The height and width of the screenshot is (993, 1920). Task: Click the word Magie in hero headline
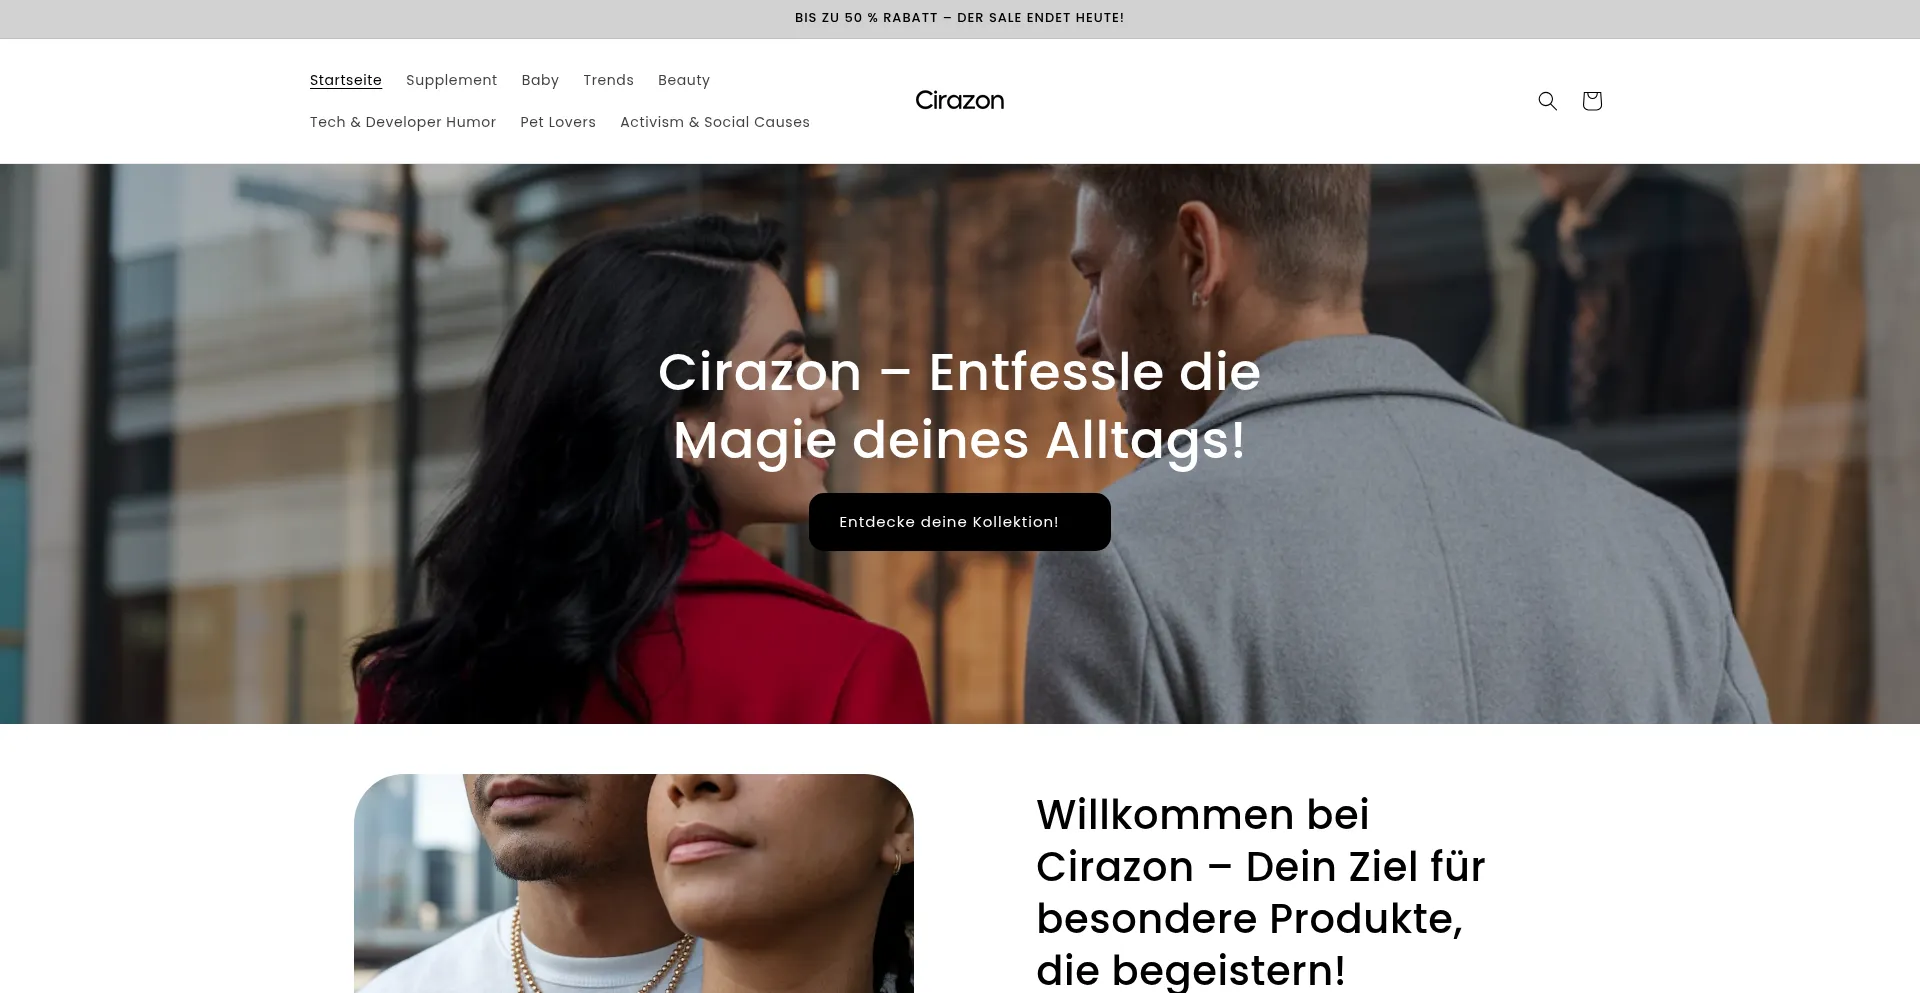pos(755,441)
